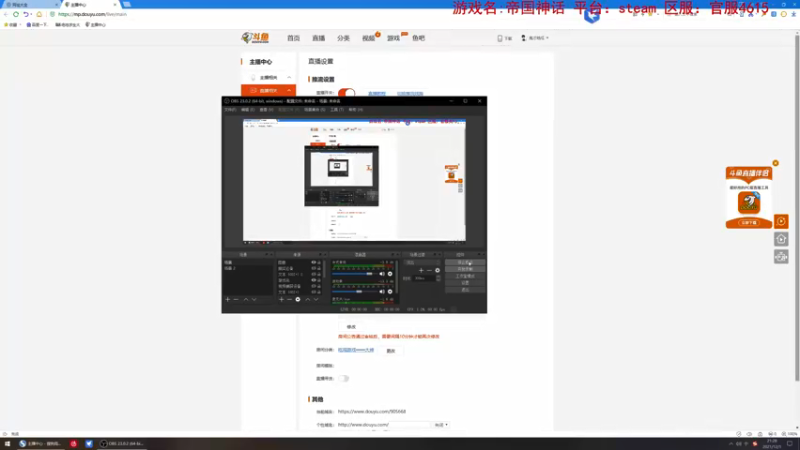The image size is (800, 450).
Task: Open settings gear of the first mixer channel
Action: tap(390, 274)
